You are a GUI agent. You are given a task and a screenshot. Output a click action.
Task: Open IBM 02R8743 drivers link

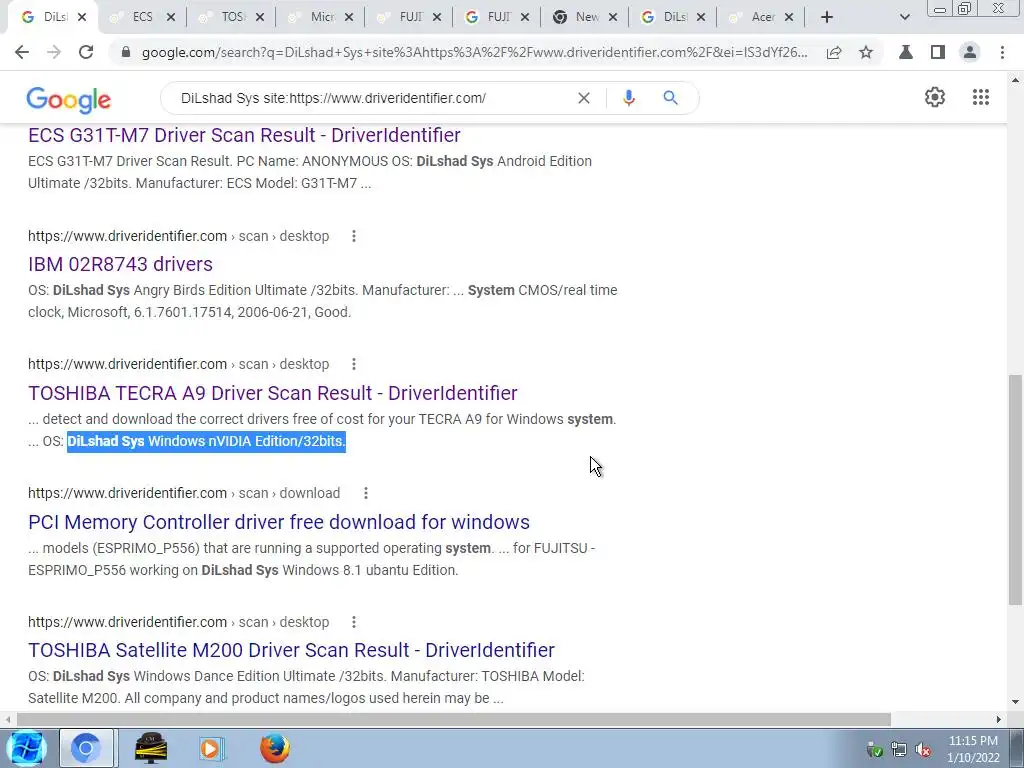(x=120, y=264)
